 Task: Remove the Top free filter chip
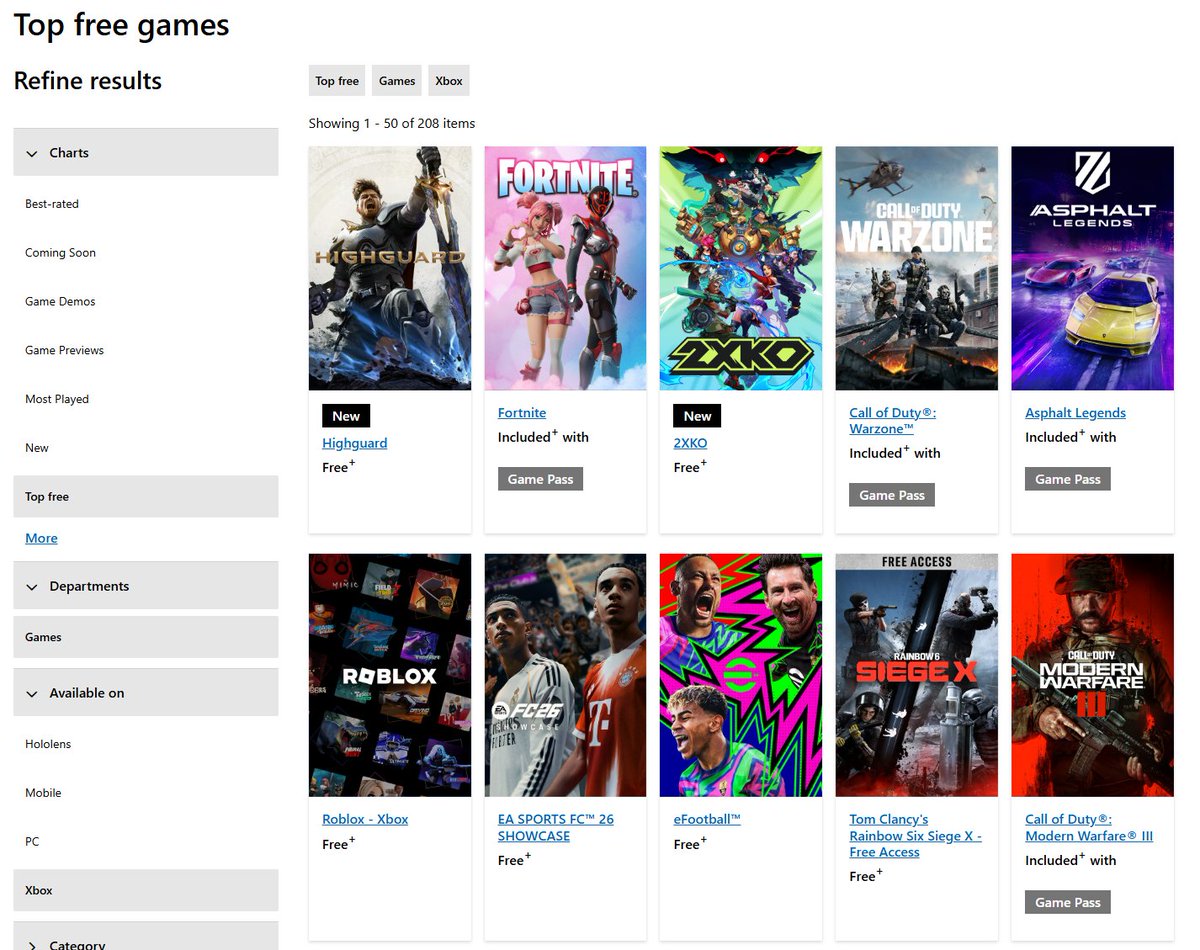click(337, 81)
